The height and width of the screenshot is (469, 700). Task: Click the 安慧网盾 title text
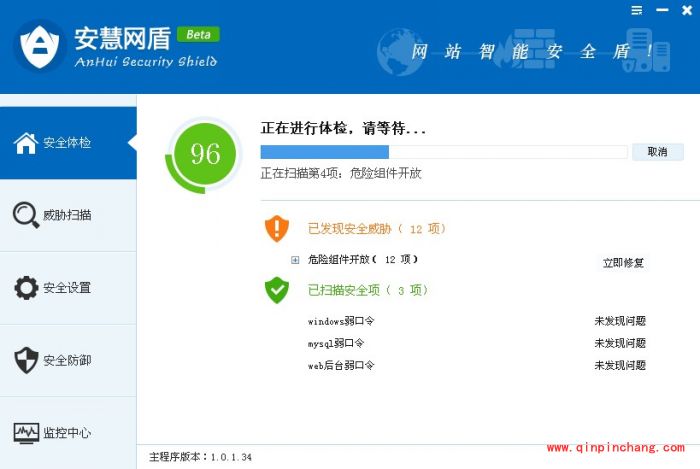coord(123,38)
